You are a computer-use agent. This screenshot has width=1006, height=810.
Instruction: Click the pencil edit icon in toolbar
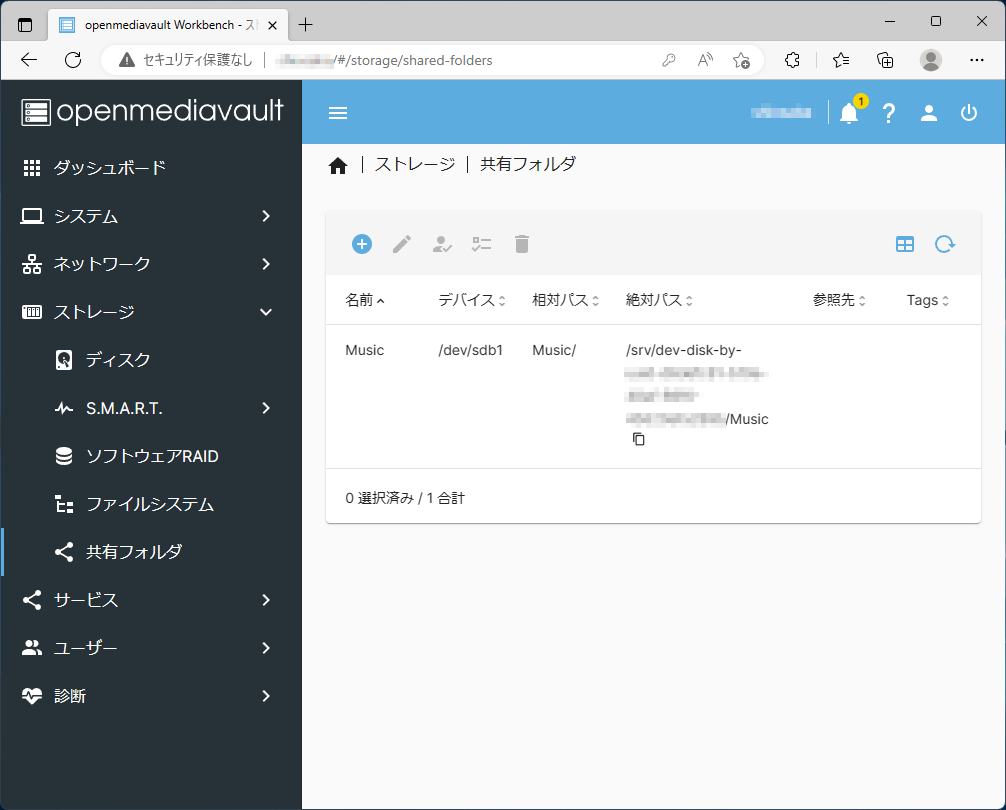click(x=402, y=244)
